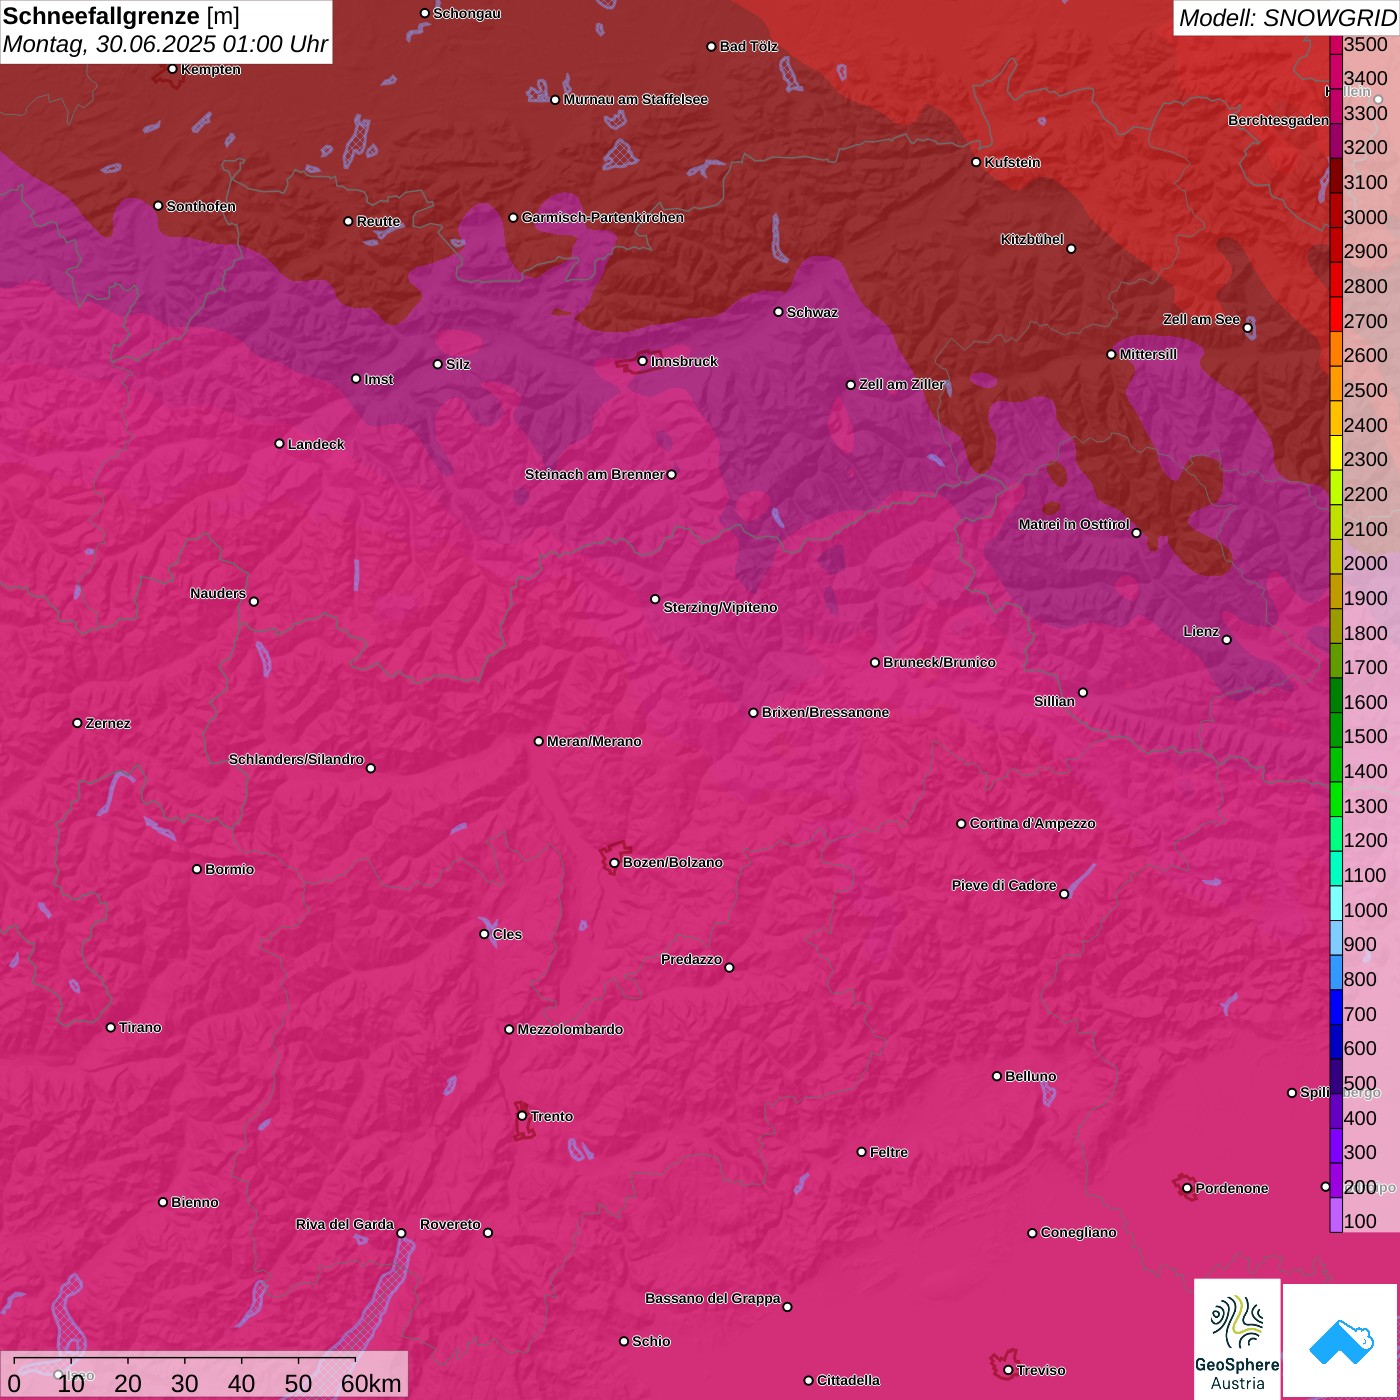
Task: Click the "Sonthofen" map label
Action: pos(201,206)
